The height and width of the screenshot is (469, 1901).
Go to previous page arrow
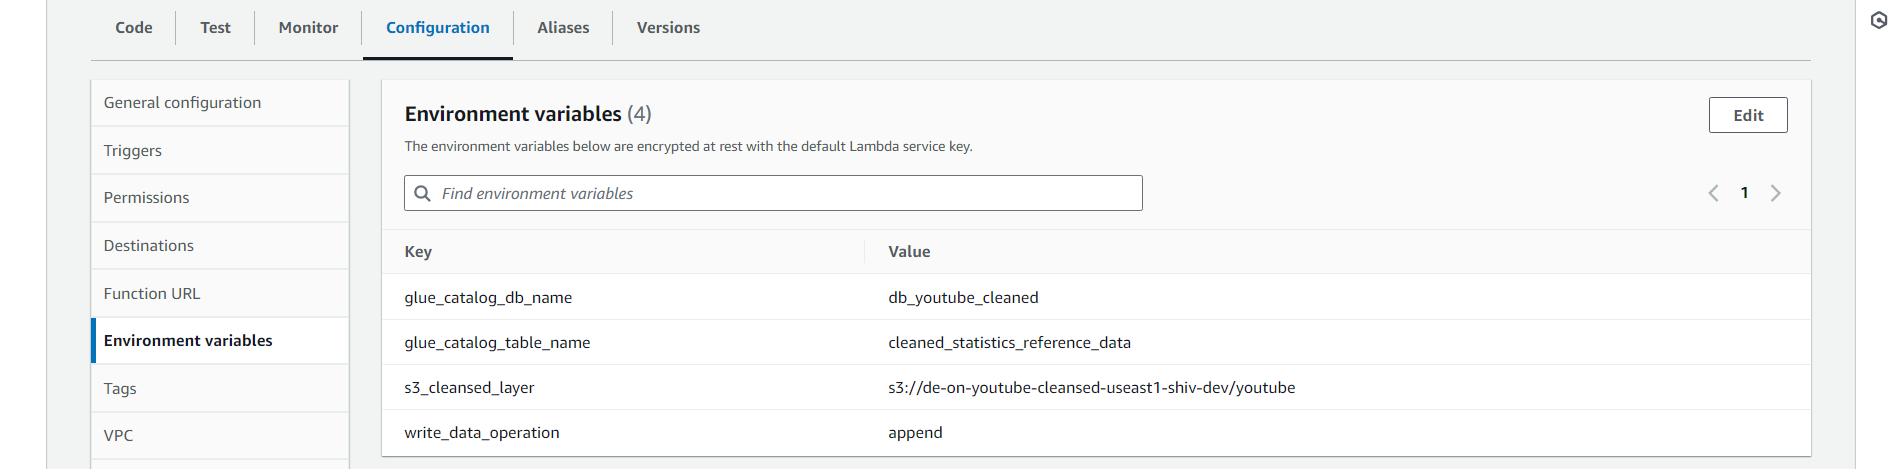click(x=1713, y=193)
